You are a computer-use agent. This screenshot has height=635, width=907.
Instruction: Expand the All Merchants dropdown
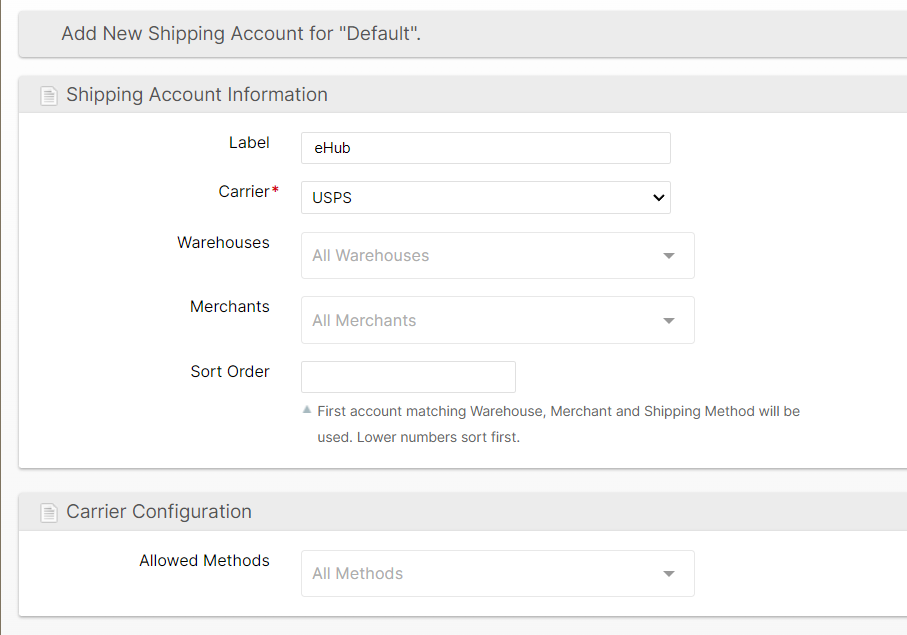(x=497, y=320)
